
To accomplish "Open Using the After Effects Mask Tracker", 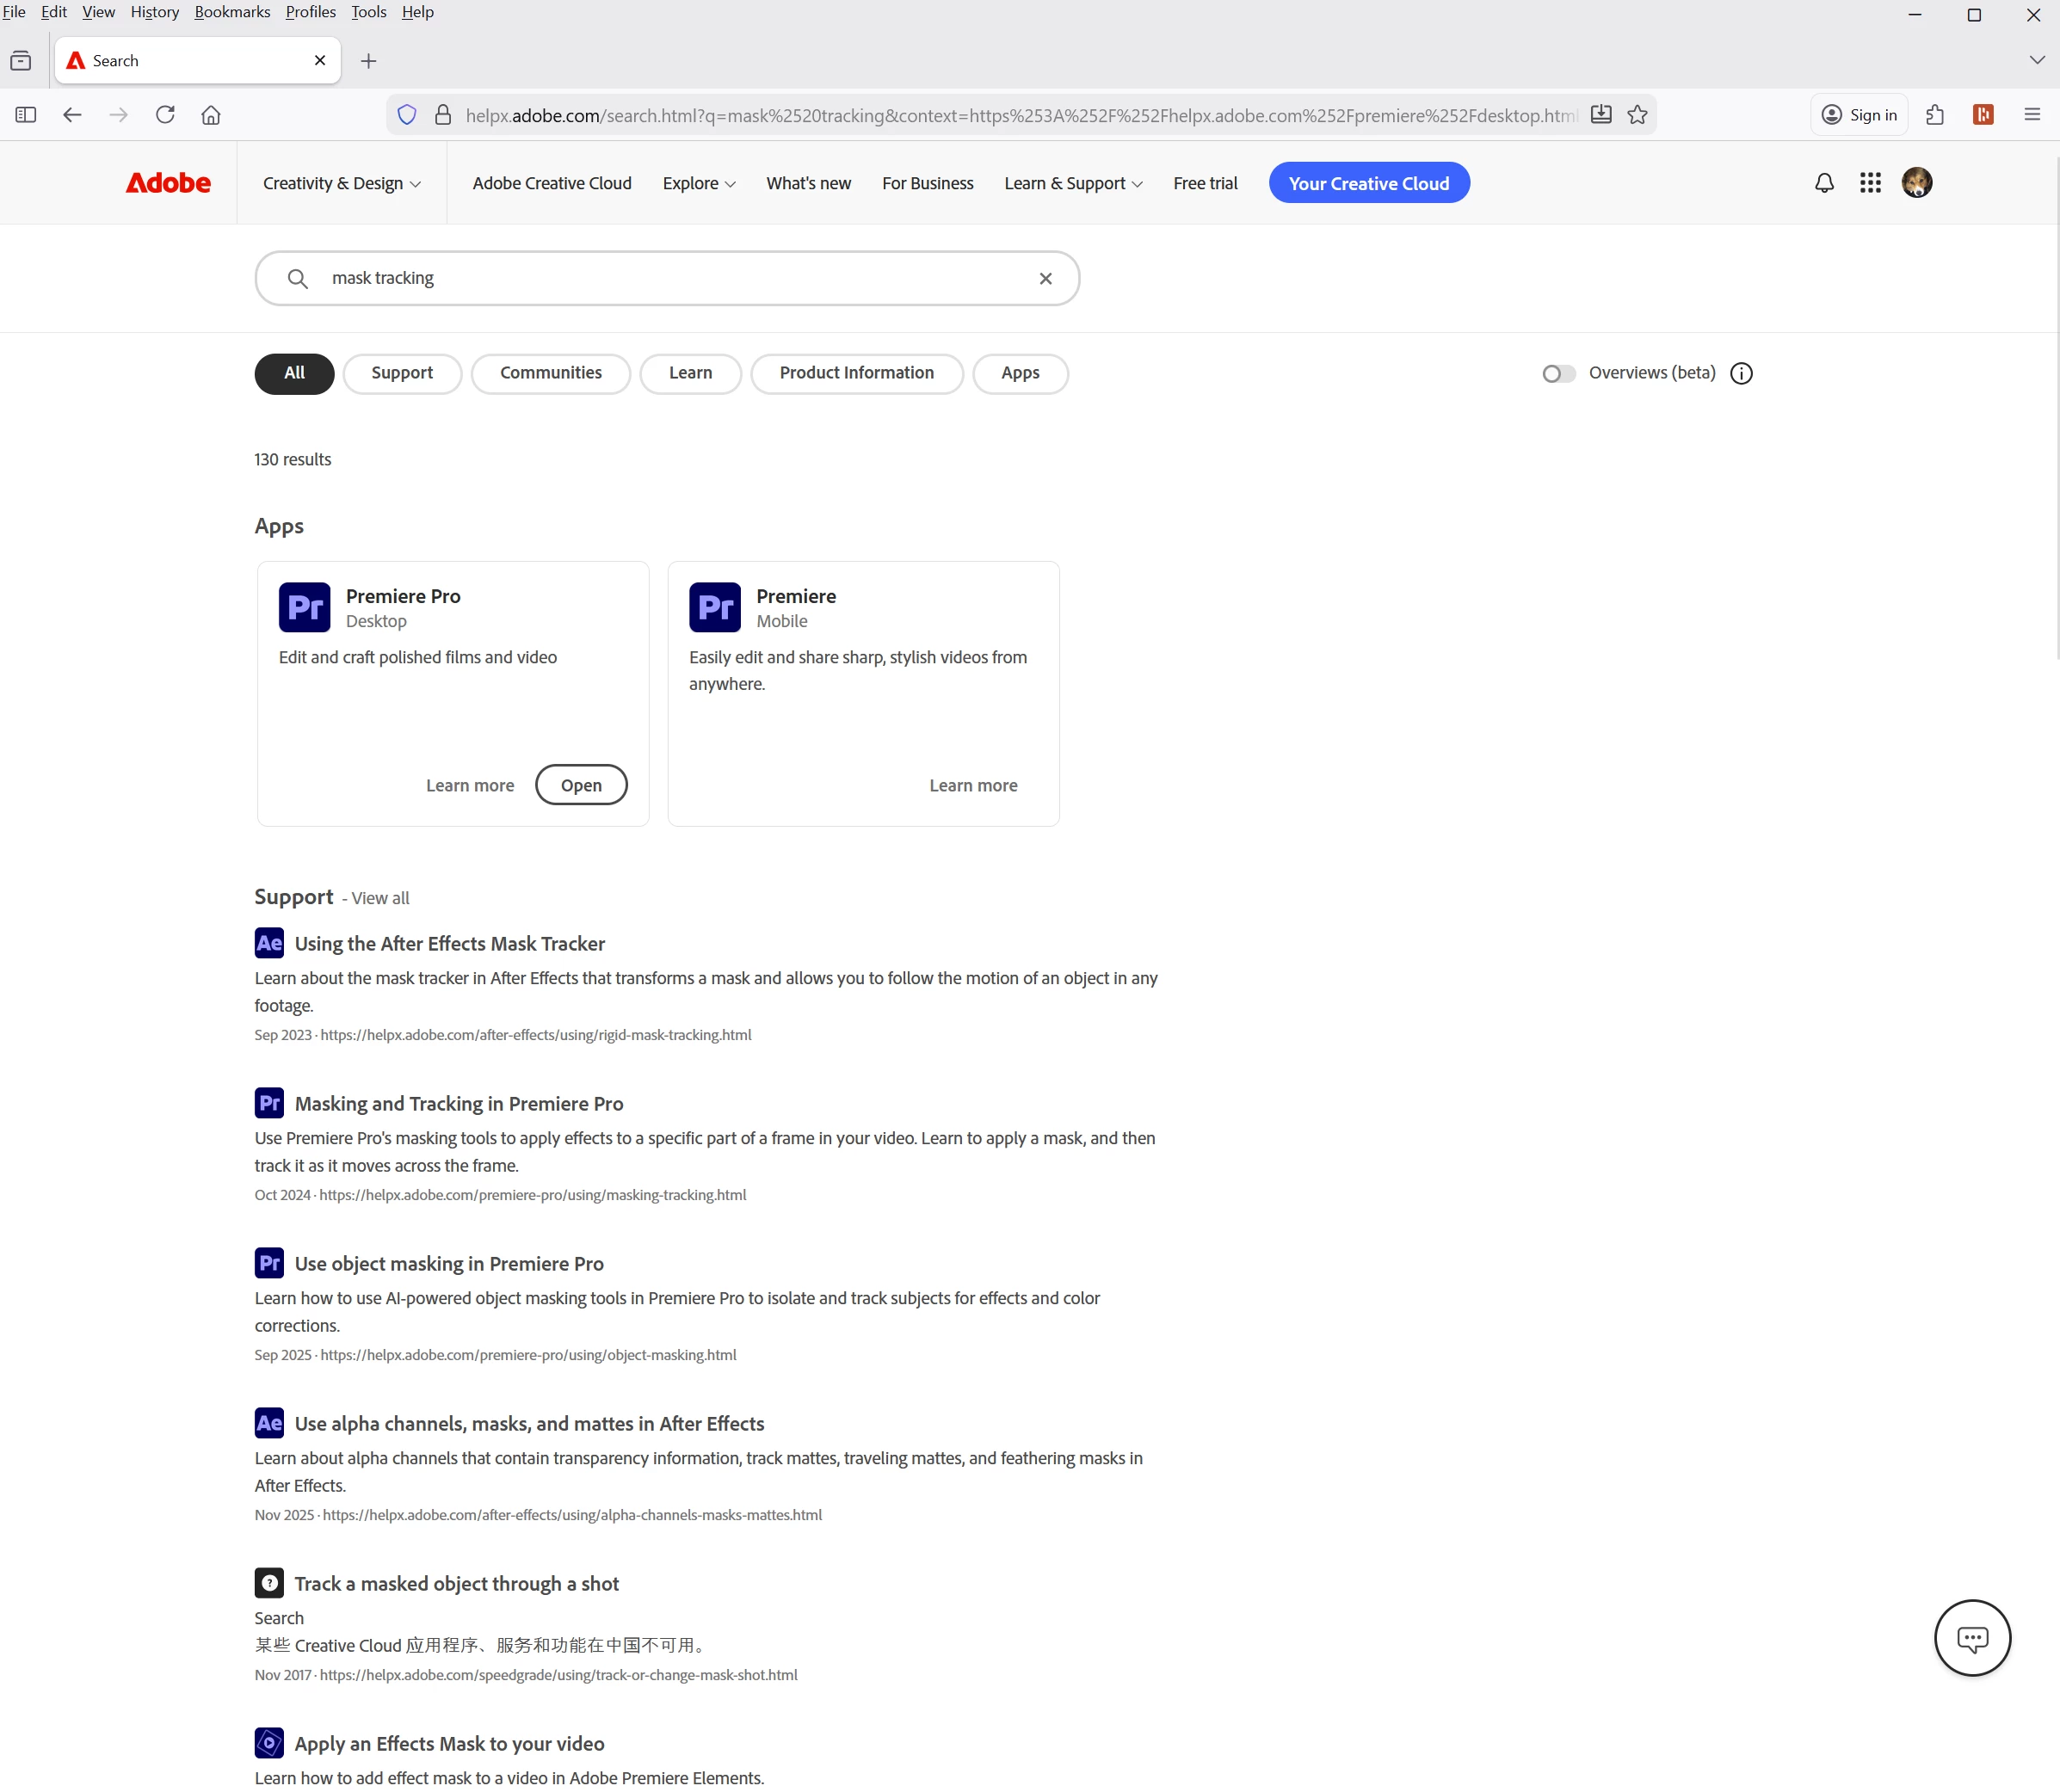I will pyautogui.click(x=450, y=944).
